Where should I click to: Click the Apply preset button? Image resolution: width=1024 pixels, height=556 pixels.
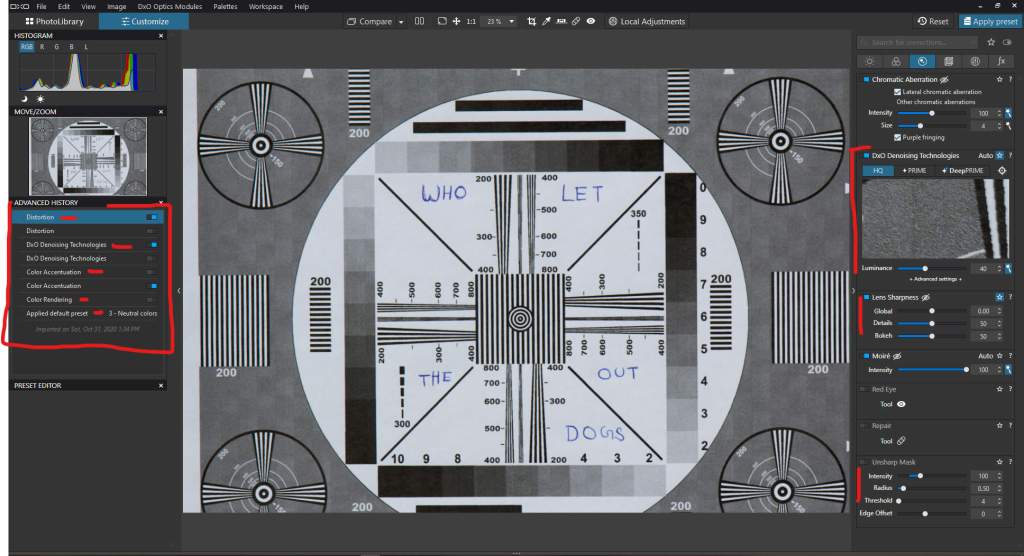tap(991, 21)
